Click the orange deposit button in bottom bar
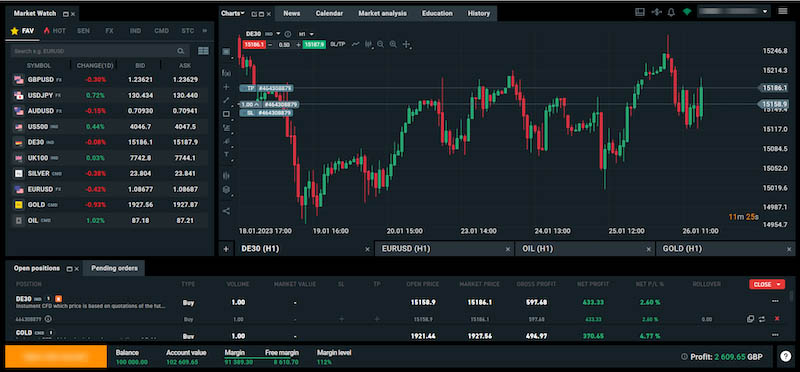 pyautogui.click(x=56, y=357)
